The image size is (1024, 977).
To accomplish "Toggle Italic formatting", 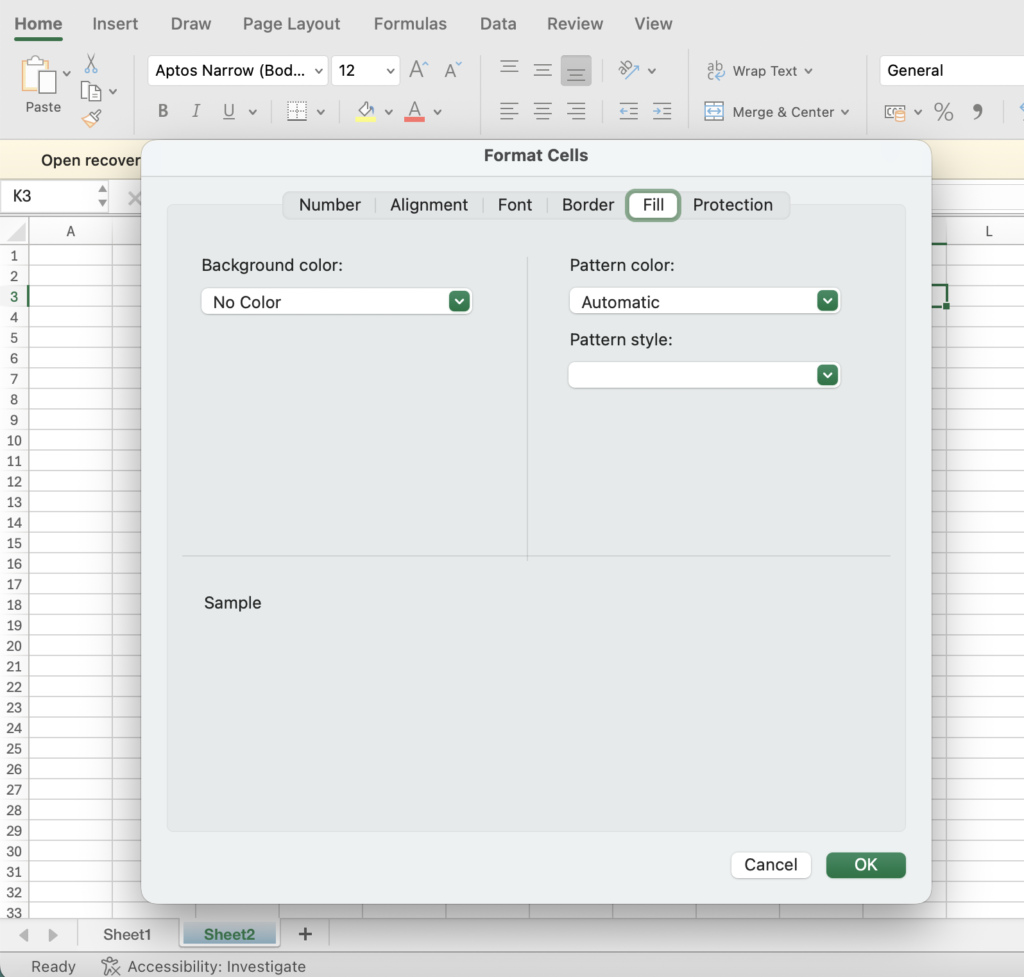I will click(x=196, y=111).
